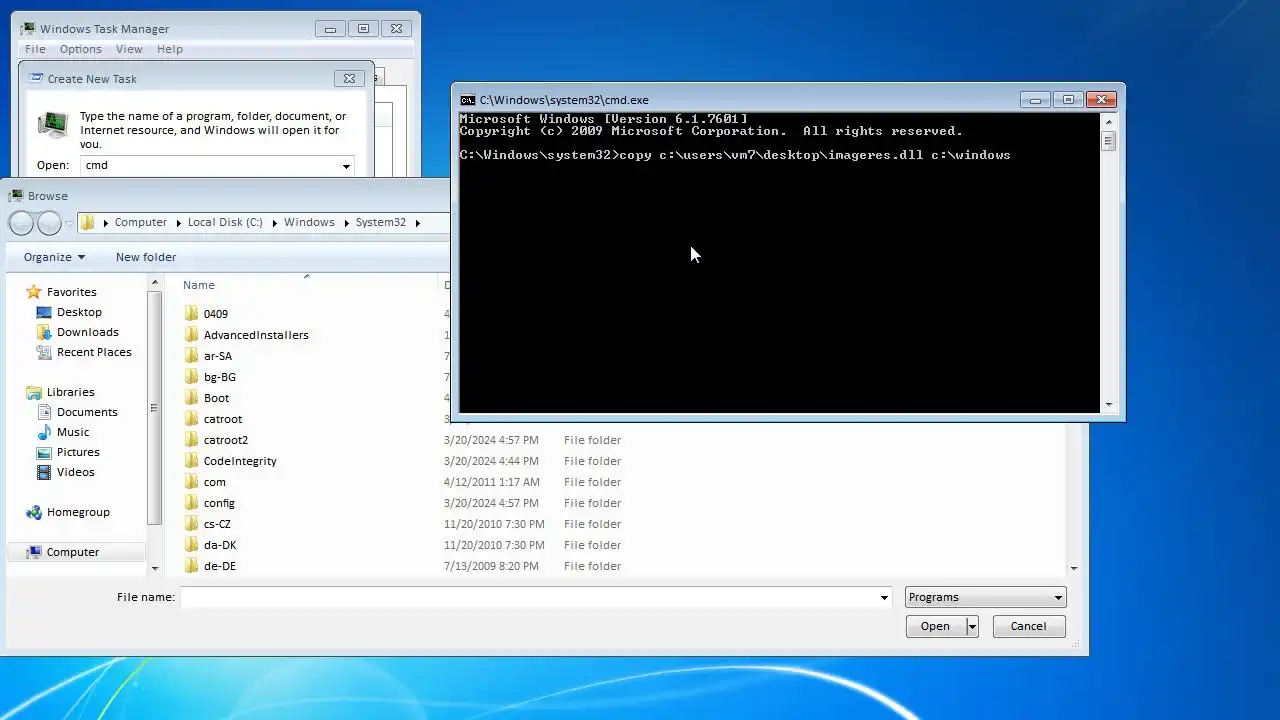Select the com folder icon

(x=192, y=482)
